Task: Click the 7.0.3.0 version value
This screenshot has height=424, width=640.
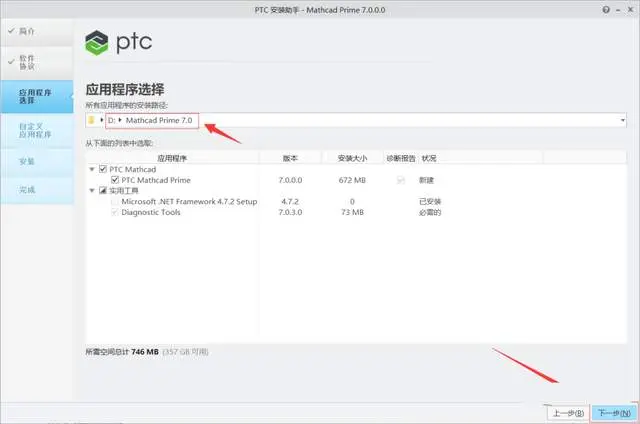Action: tap(290, 212)
